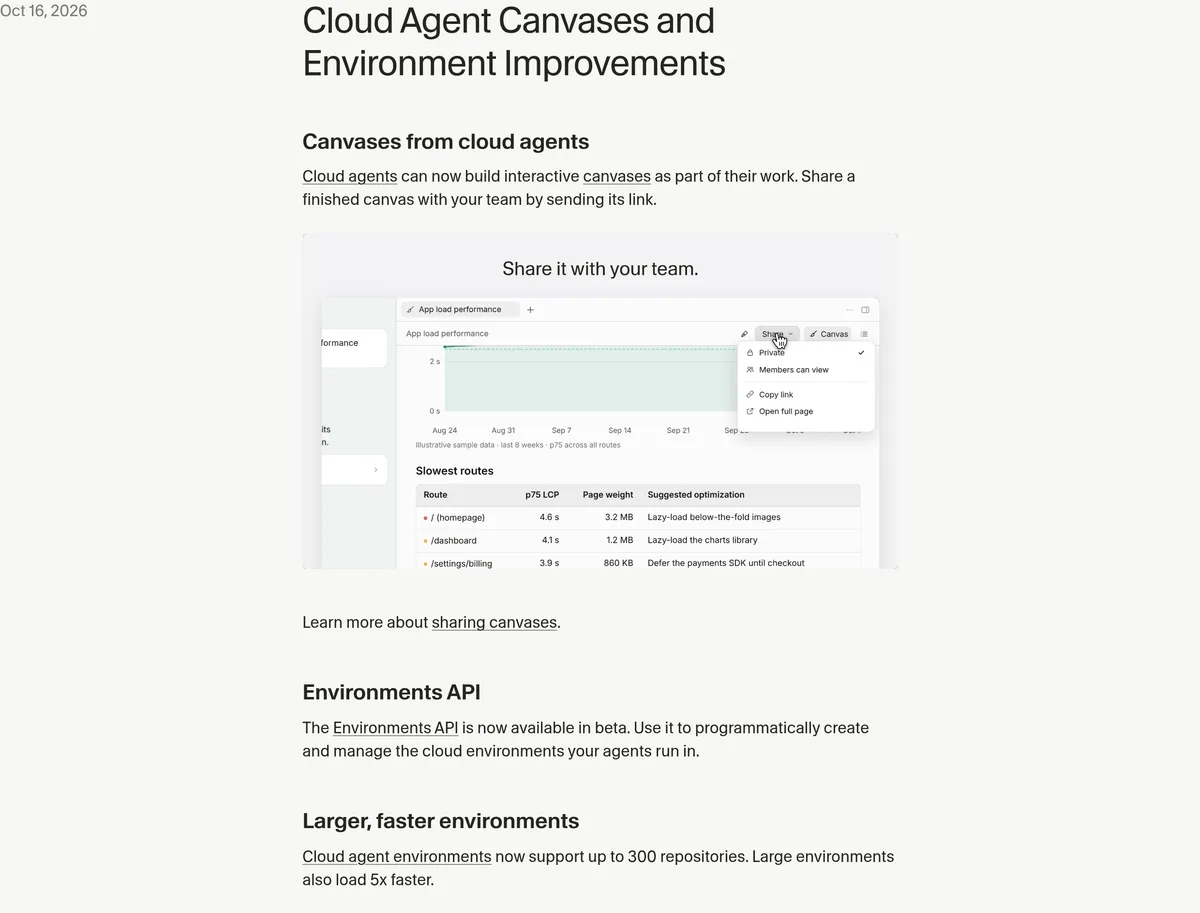The image size is (1200, 913).
Task: Click the p75 LCP column header
Action: tap(542, 495)
